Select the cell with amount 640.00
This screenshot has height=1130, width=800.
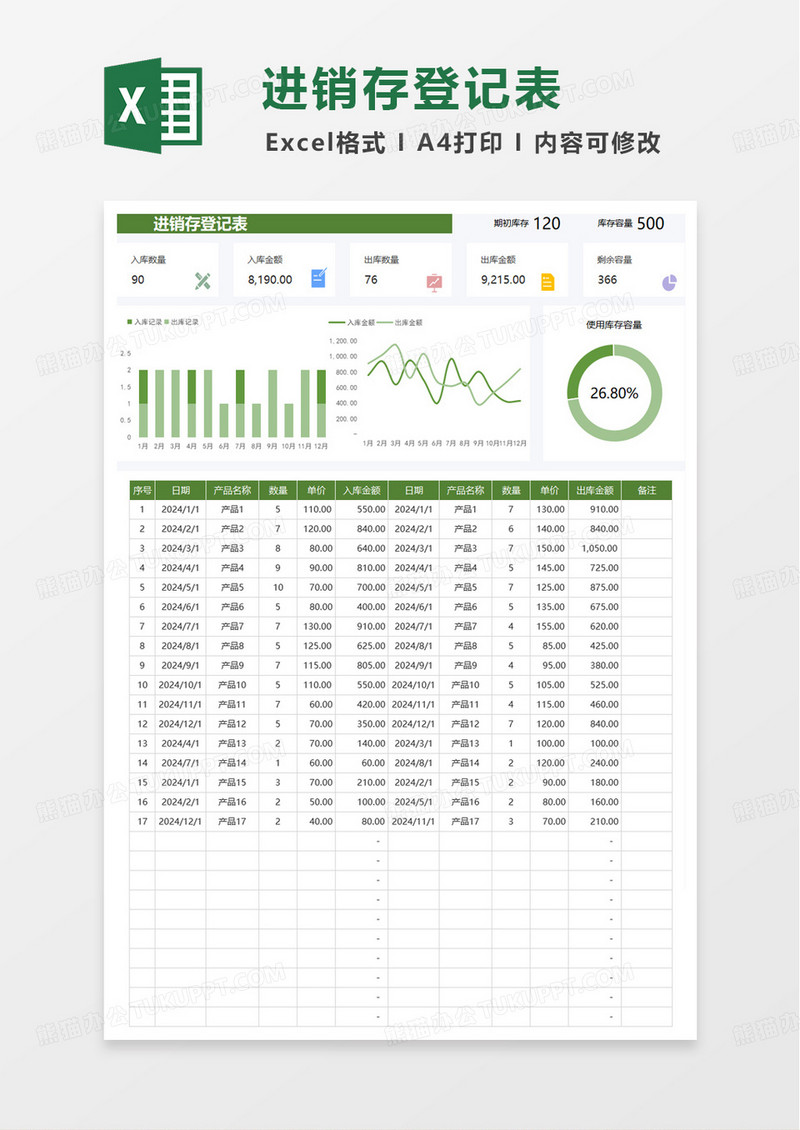pyautogui.click(x=361, y=548)
